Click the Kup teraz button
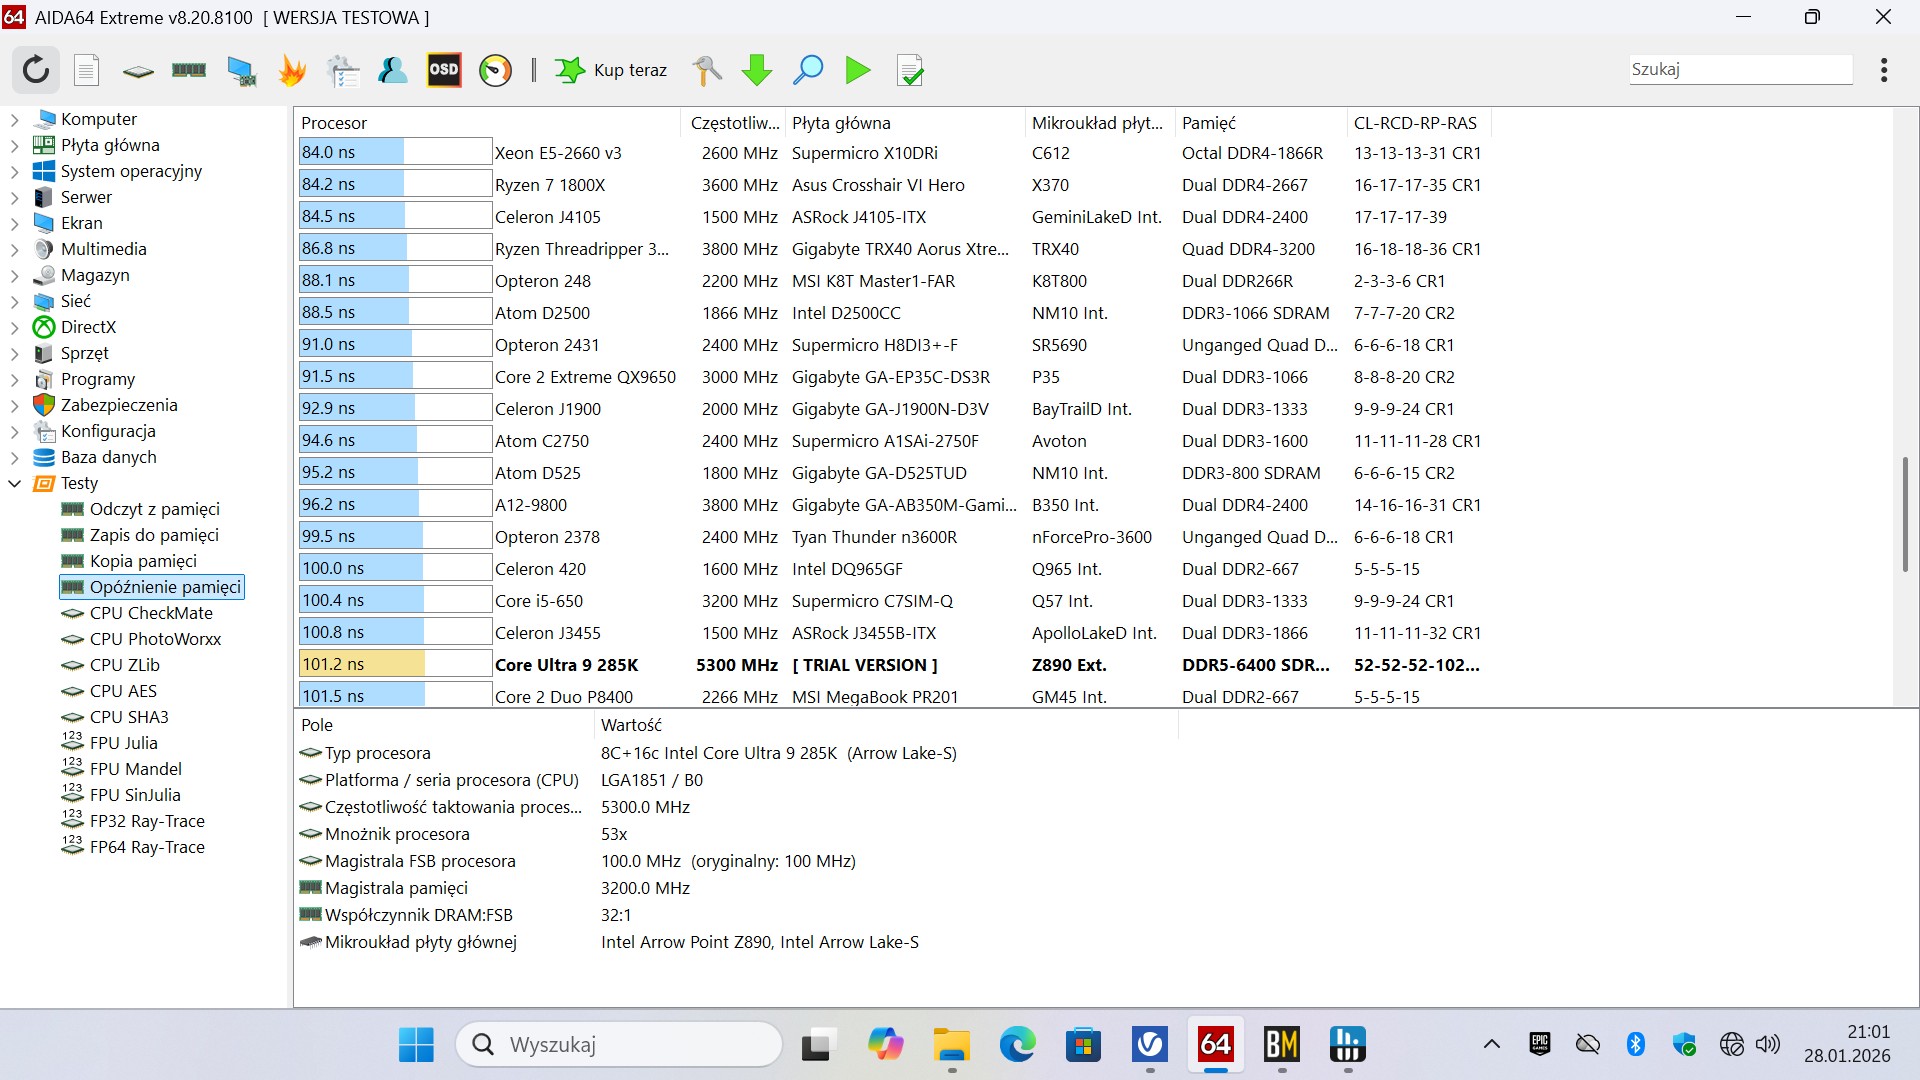 (x=612, y=70)
